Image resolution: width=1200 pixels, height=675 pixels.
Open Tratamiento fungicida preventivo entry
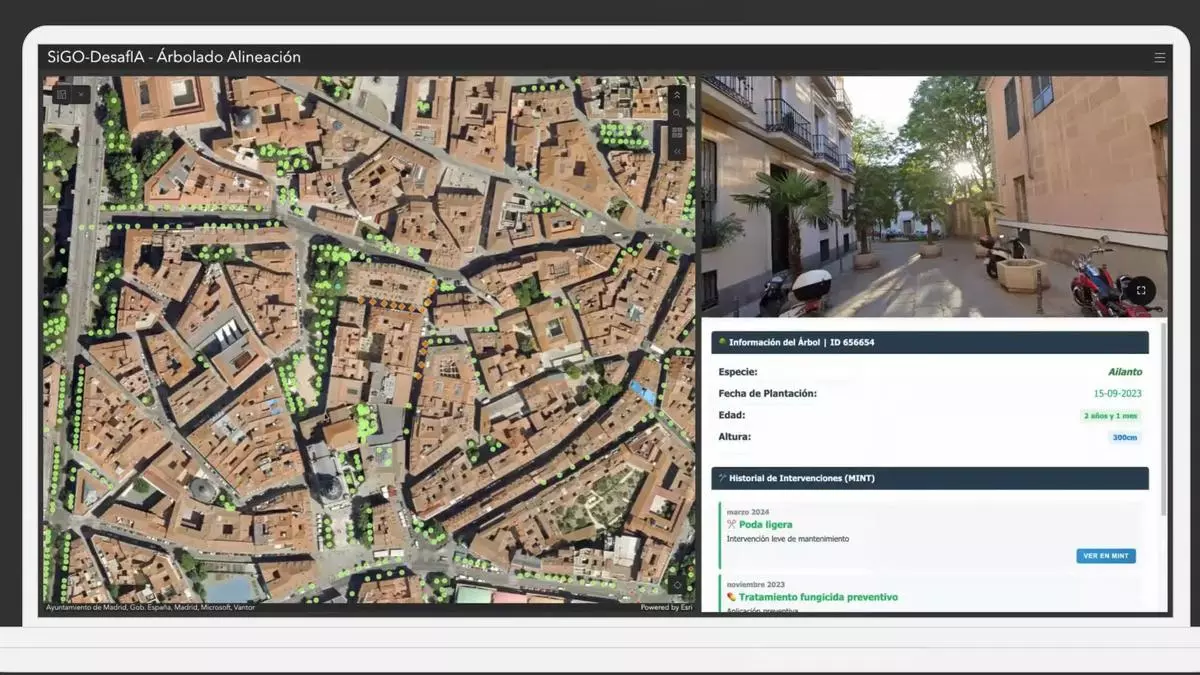(818, 597)
